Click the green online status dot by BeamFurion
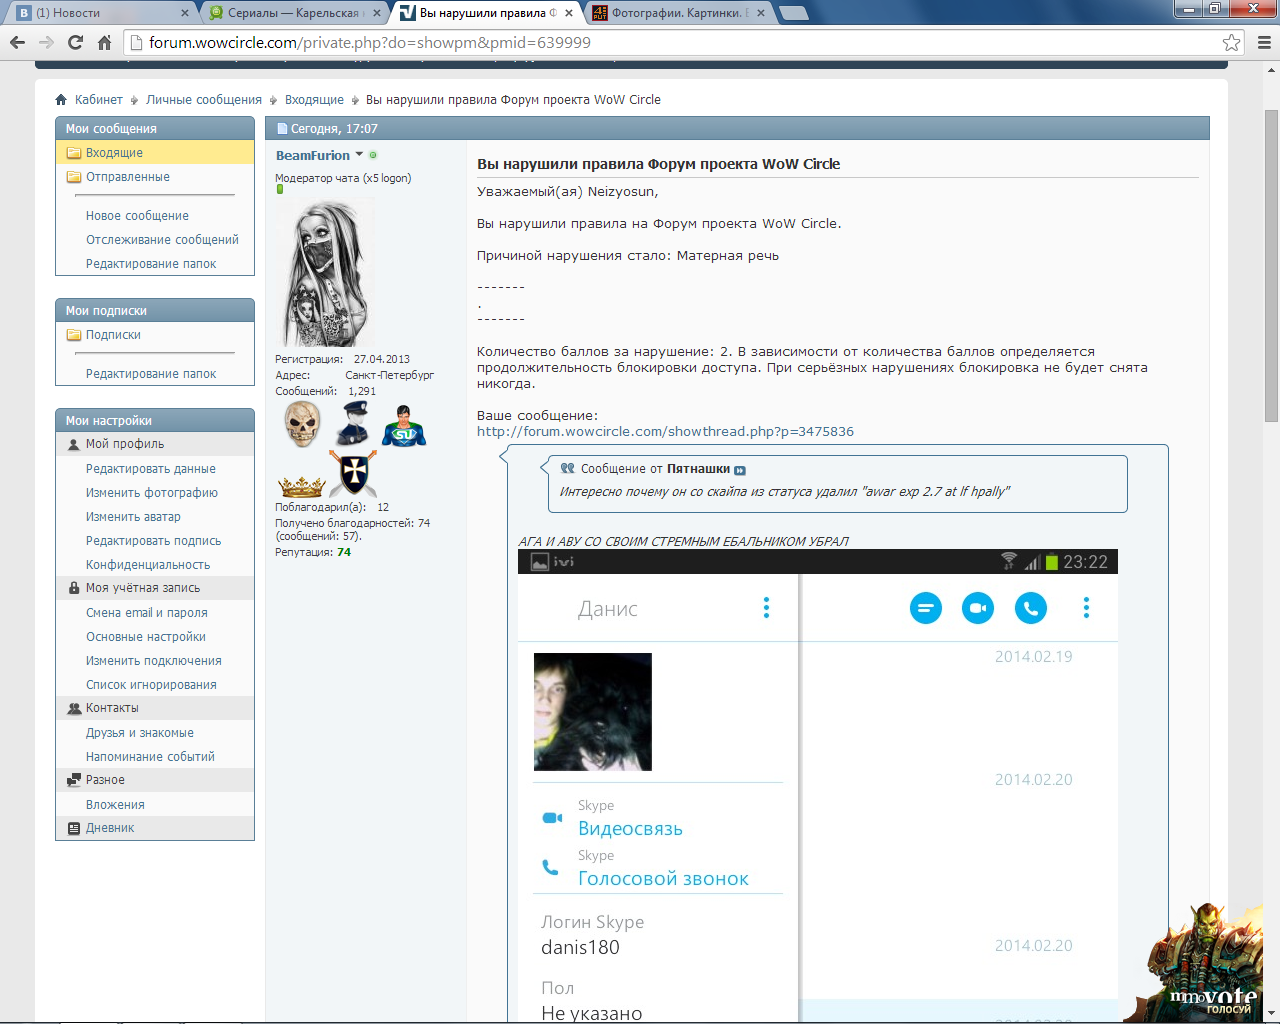1280x1024 pixels. (x=373, y=155)
